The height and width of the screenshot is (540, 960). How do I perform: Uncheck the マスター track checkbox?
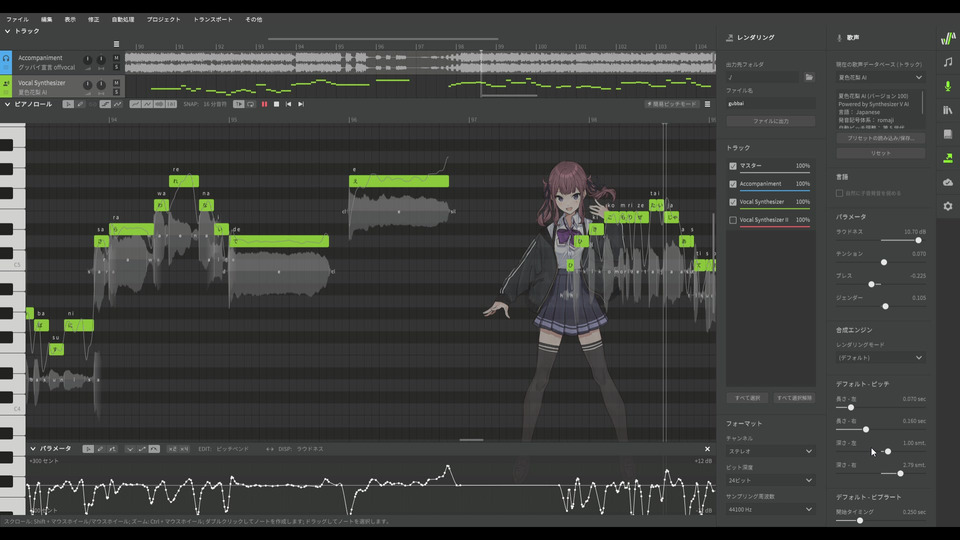(x=733, y=166)
